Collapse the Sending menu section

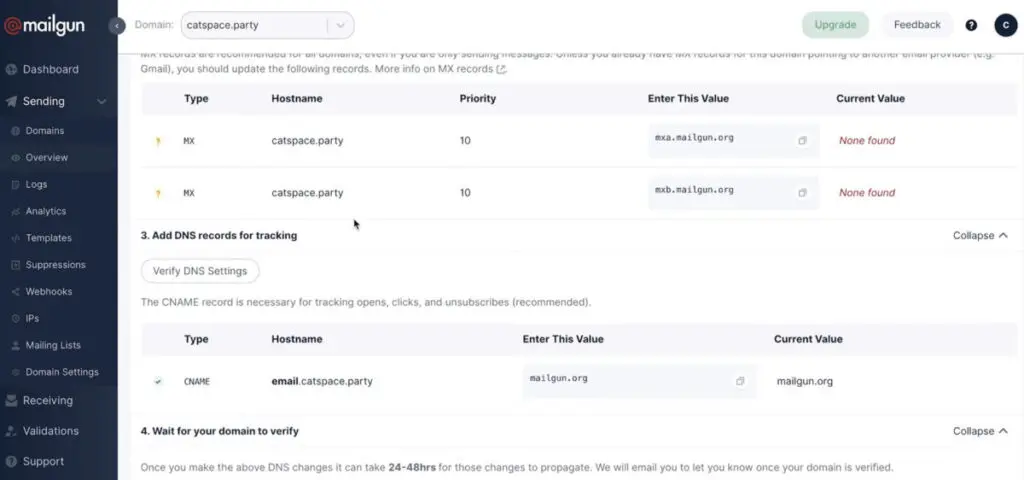(x=102, y=101)
